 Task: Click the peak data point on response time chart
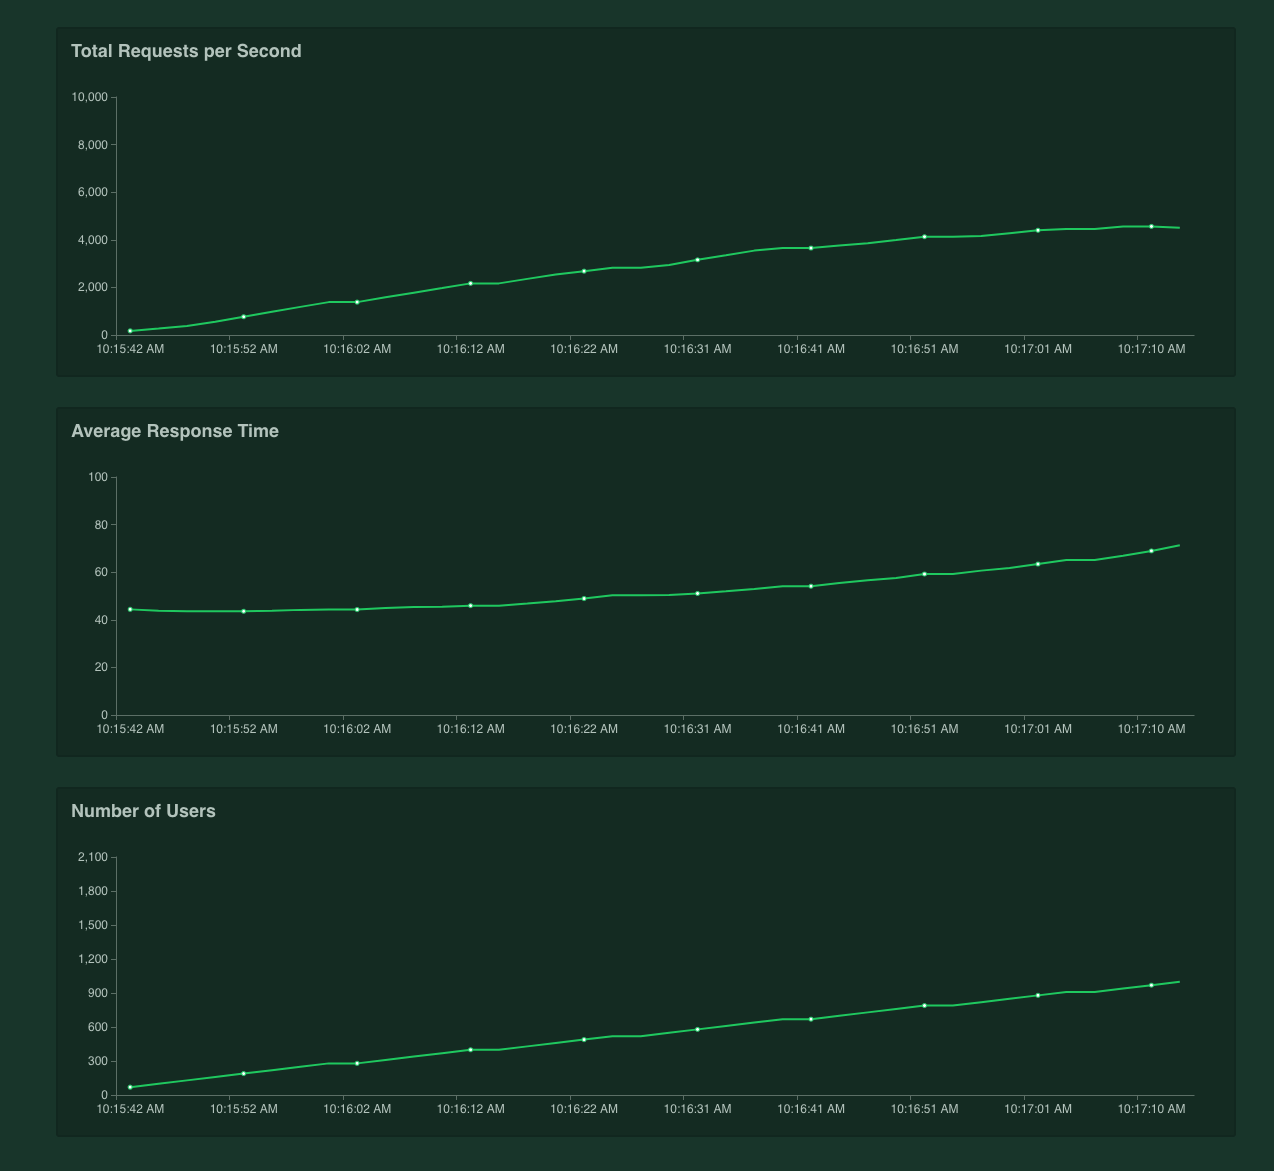click(1152, 549)
